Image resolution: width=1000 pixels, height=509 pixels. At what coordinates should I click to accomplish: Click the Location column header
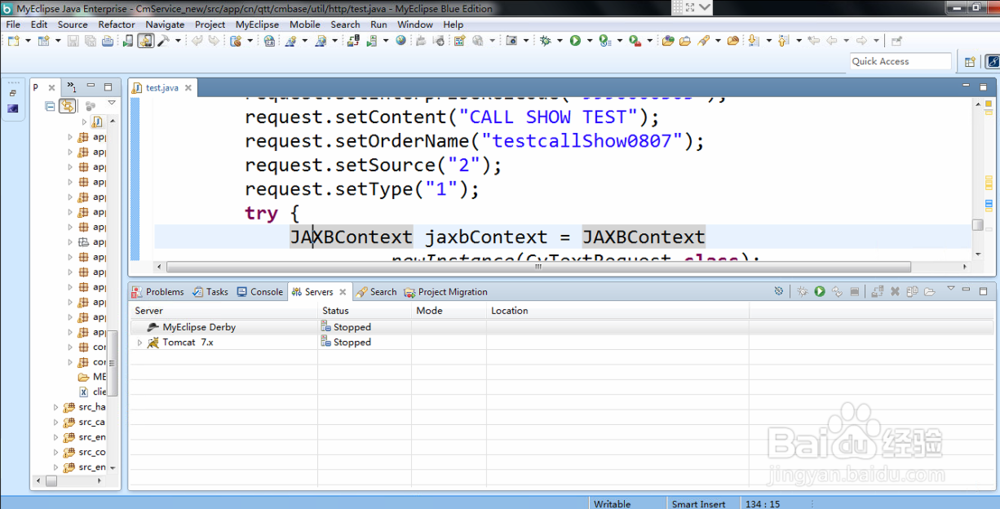point(617,311)
